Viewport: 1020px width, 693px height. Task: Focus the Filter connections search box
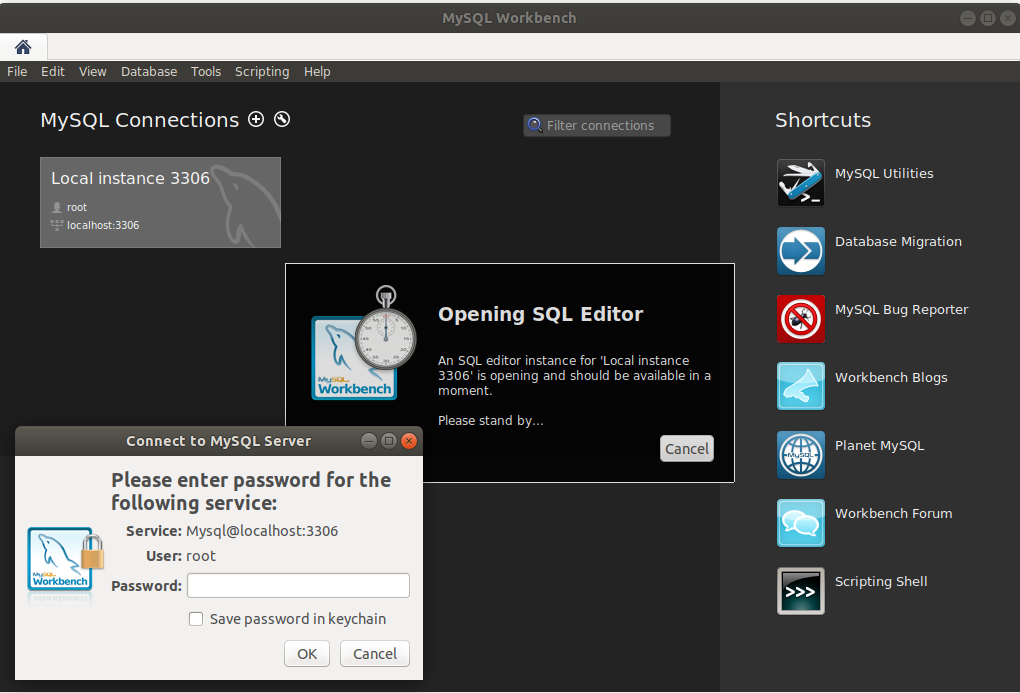coord(597,125)
